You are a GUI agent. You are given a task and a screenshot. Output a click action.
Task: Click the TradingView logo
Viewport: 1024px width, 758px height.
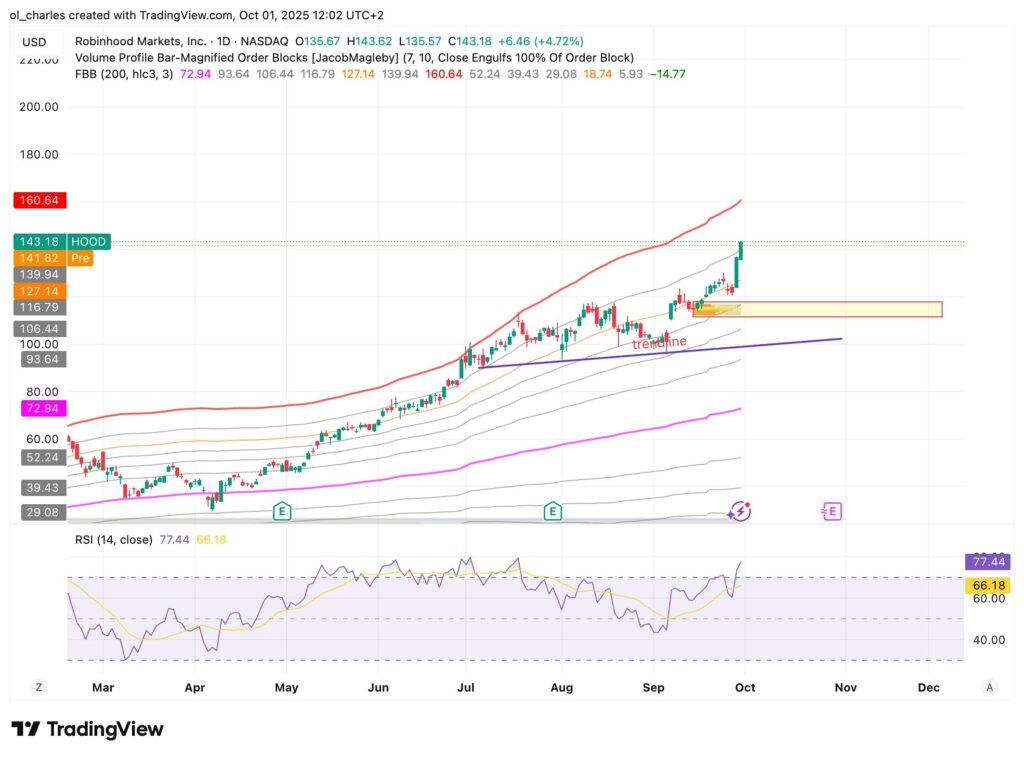(88, 729)
